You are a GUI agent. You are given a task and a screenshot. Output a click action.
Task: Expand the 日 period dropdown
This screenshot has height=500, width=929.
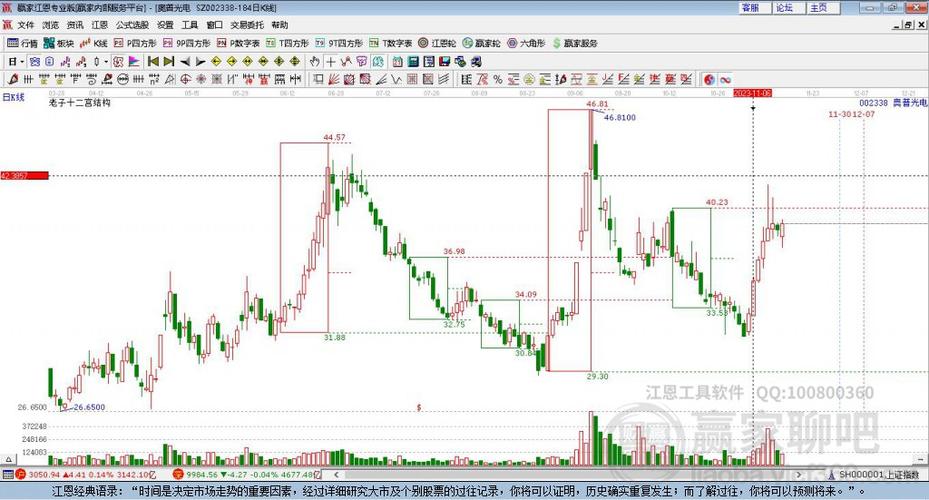coord(22,62)
